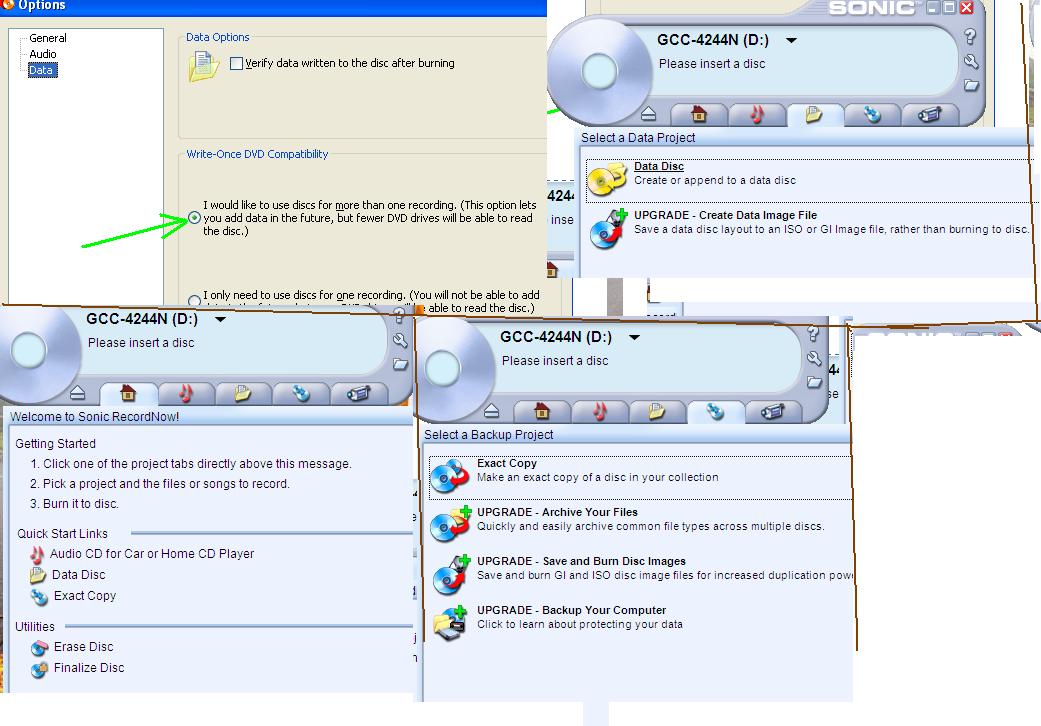Expand the drive dropdown in the Backup Project window

click(635, 337)
